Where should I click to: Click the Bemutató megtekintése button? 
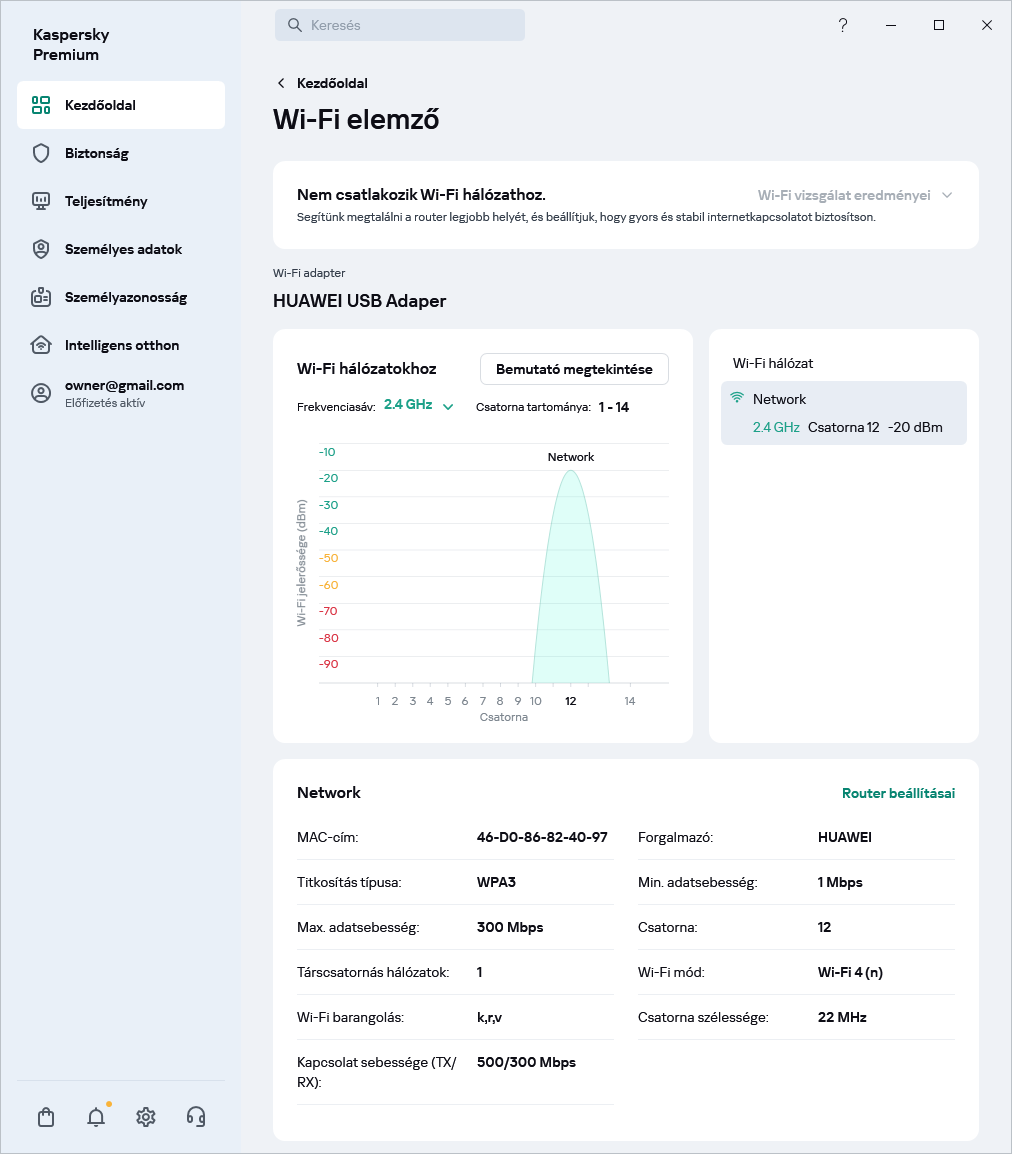574,369
